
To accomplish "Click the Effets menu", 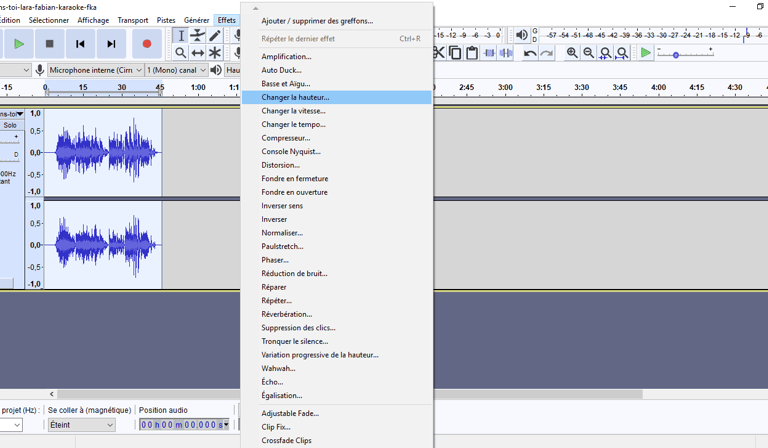I will [227, 20].
